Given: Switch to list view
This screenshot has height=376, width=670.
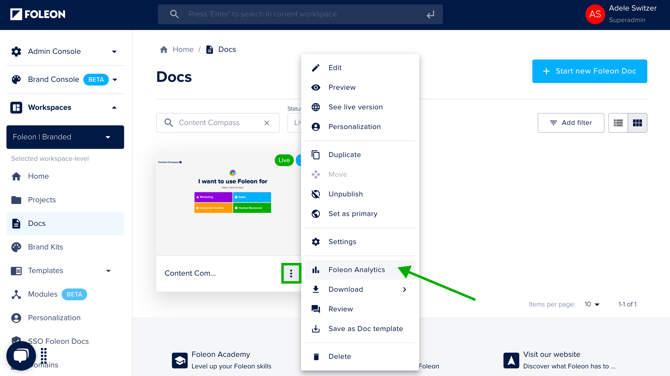Looking at the screenshot, I should tap(618, 123).
